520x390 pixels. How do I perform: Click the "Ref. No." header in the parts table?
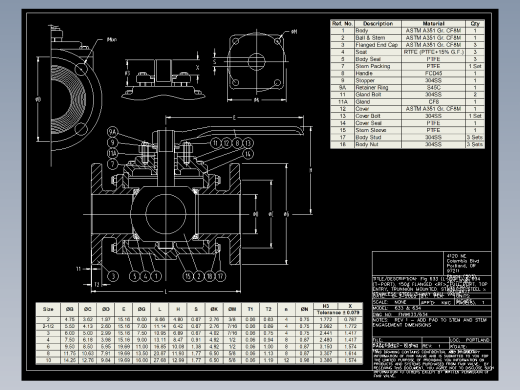coord(342,24)
